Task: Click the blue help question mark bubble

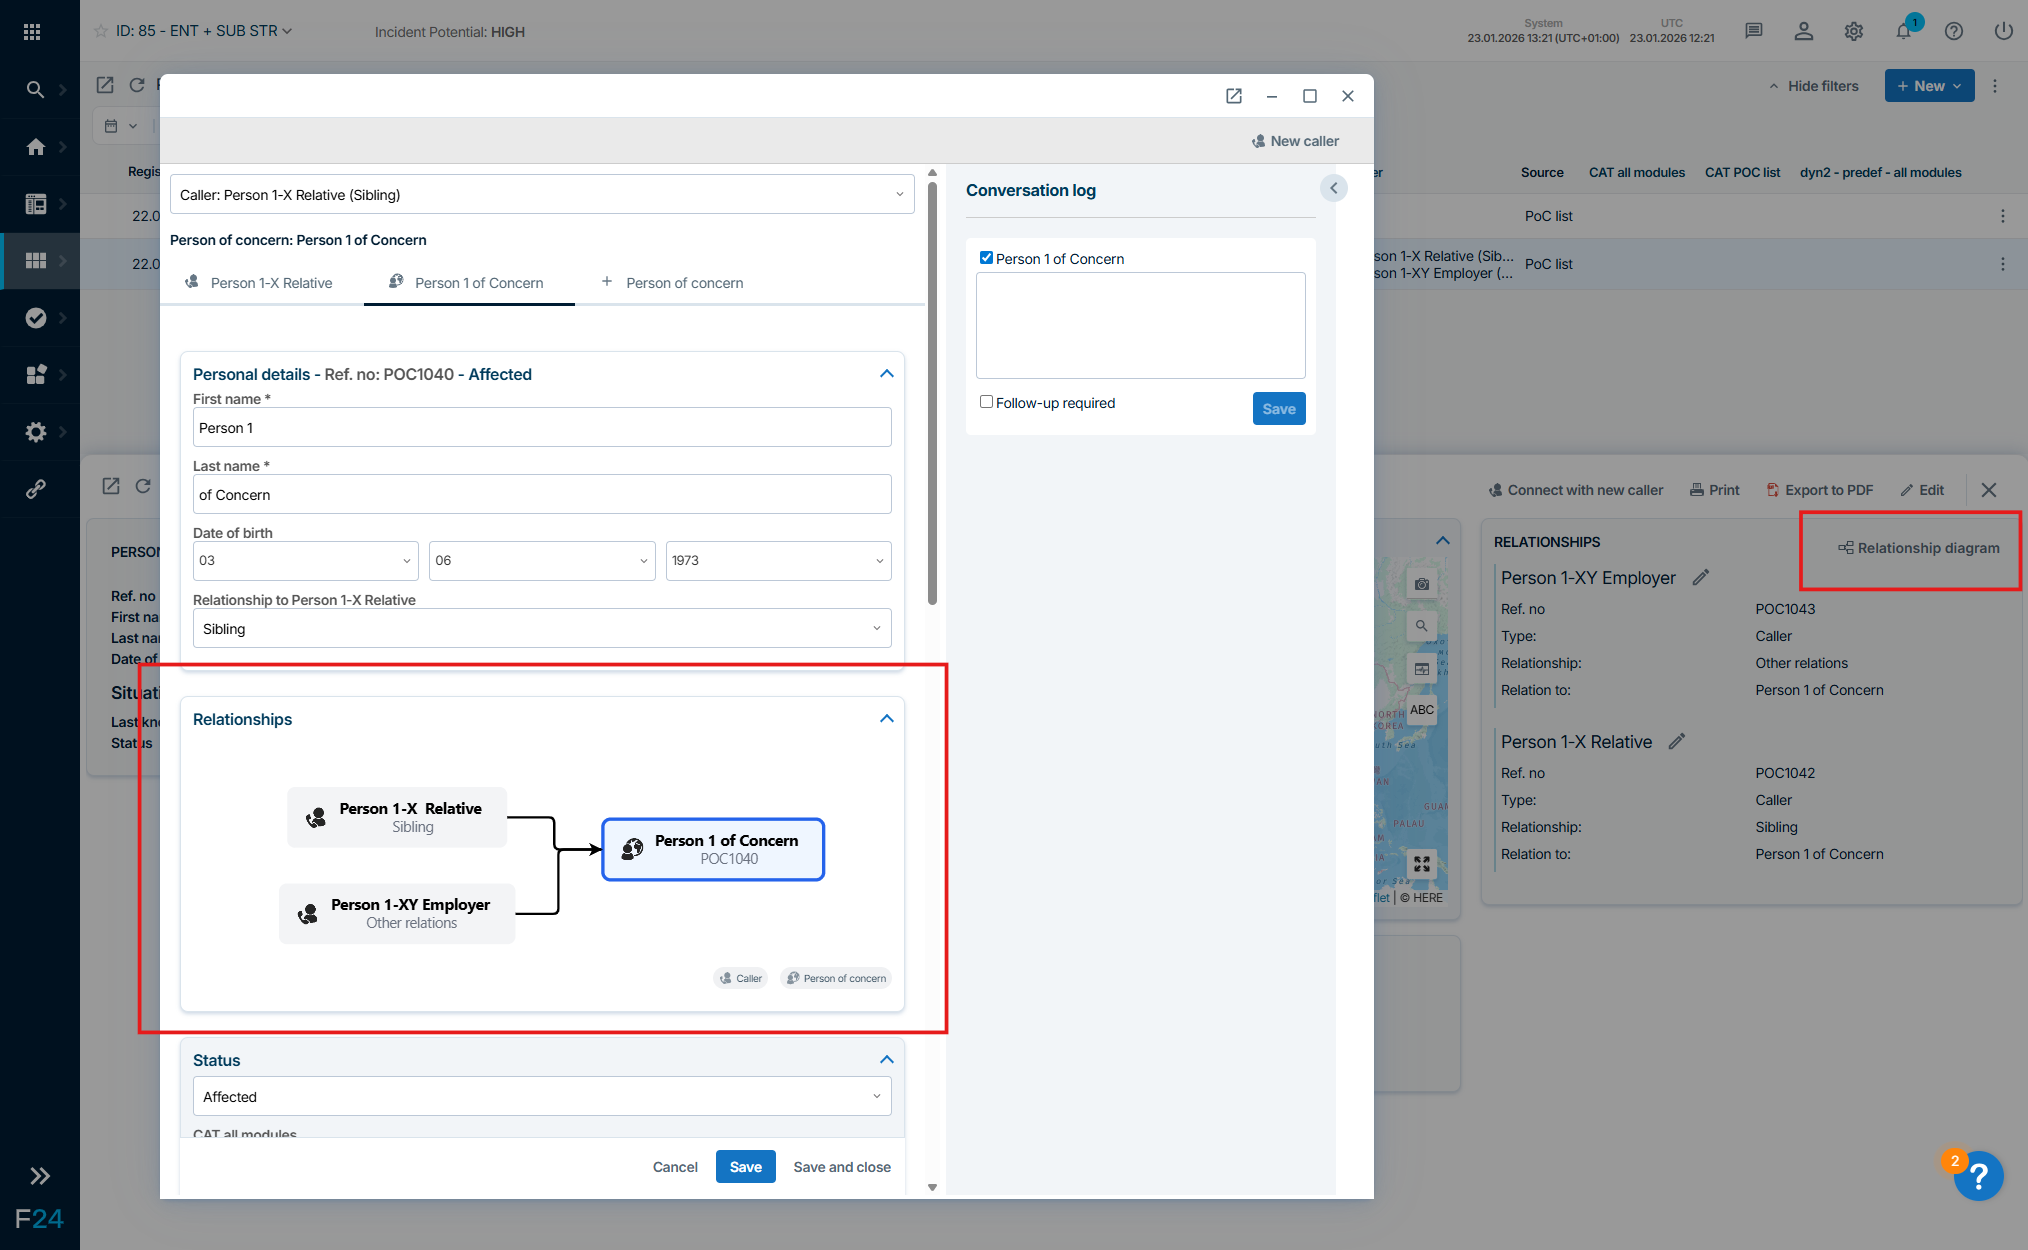Action: [1978, 1177]
